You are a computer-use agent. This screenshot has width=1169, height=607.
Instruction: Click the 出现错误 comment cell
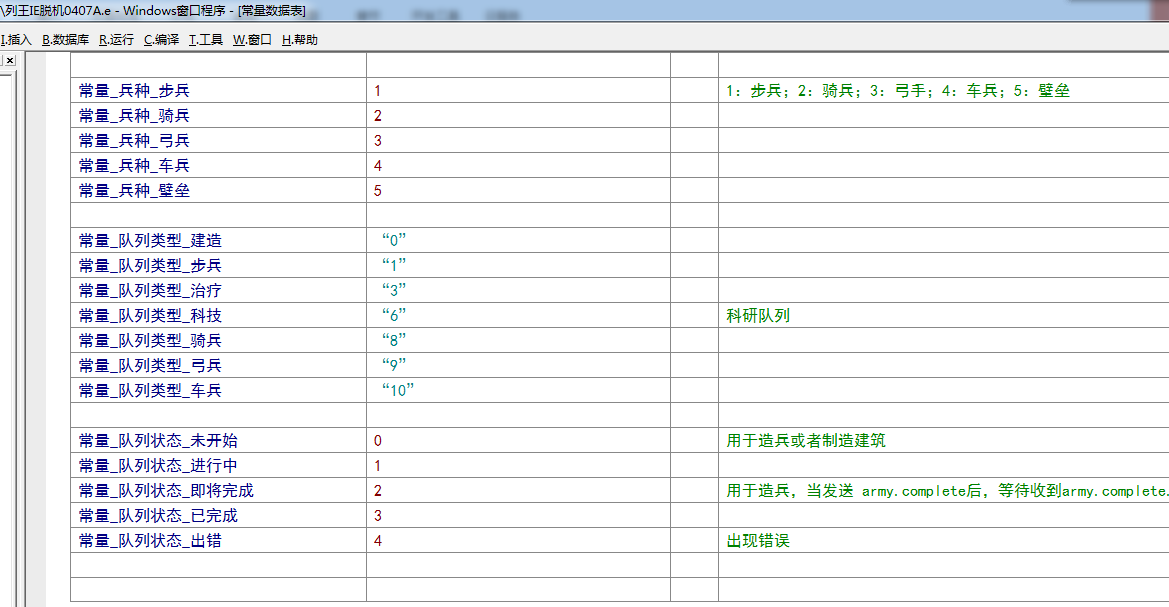click(x=758, y=541)
